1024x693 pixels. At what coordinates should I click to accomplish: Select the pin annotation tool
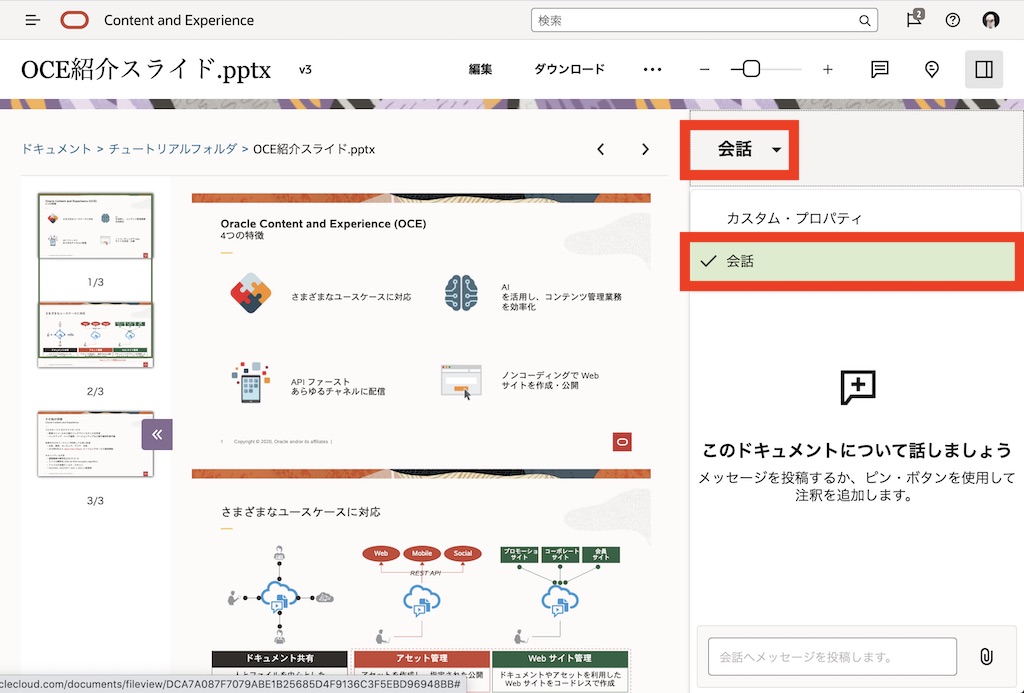[931, 69]
